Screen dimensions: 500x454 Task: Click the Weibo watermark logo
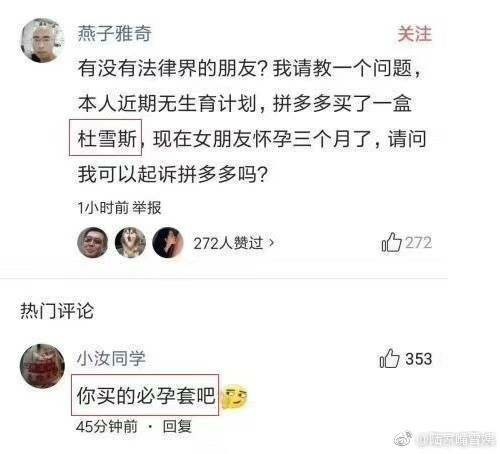pos(403,439)
